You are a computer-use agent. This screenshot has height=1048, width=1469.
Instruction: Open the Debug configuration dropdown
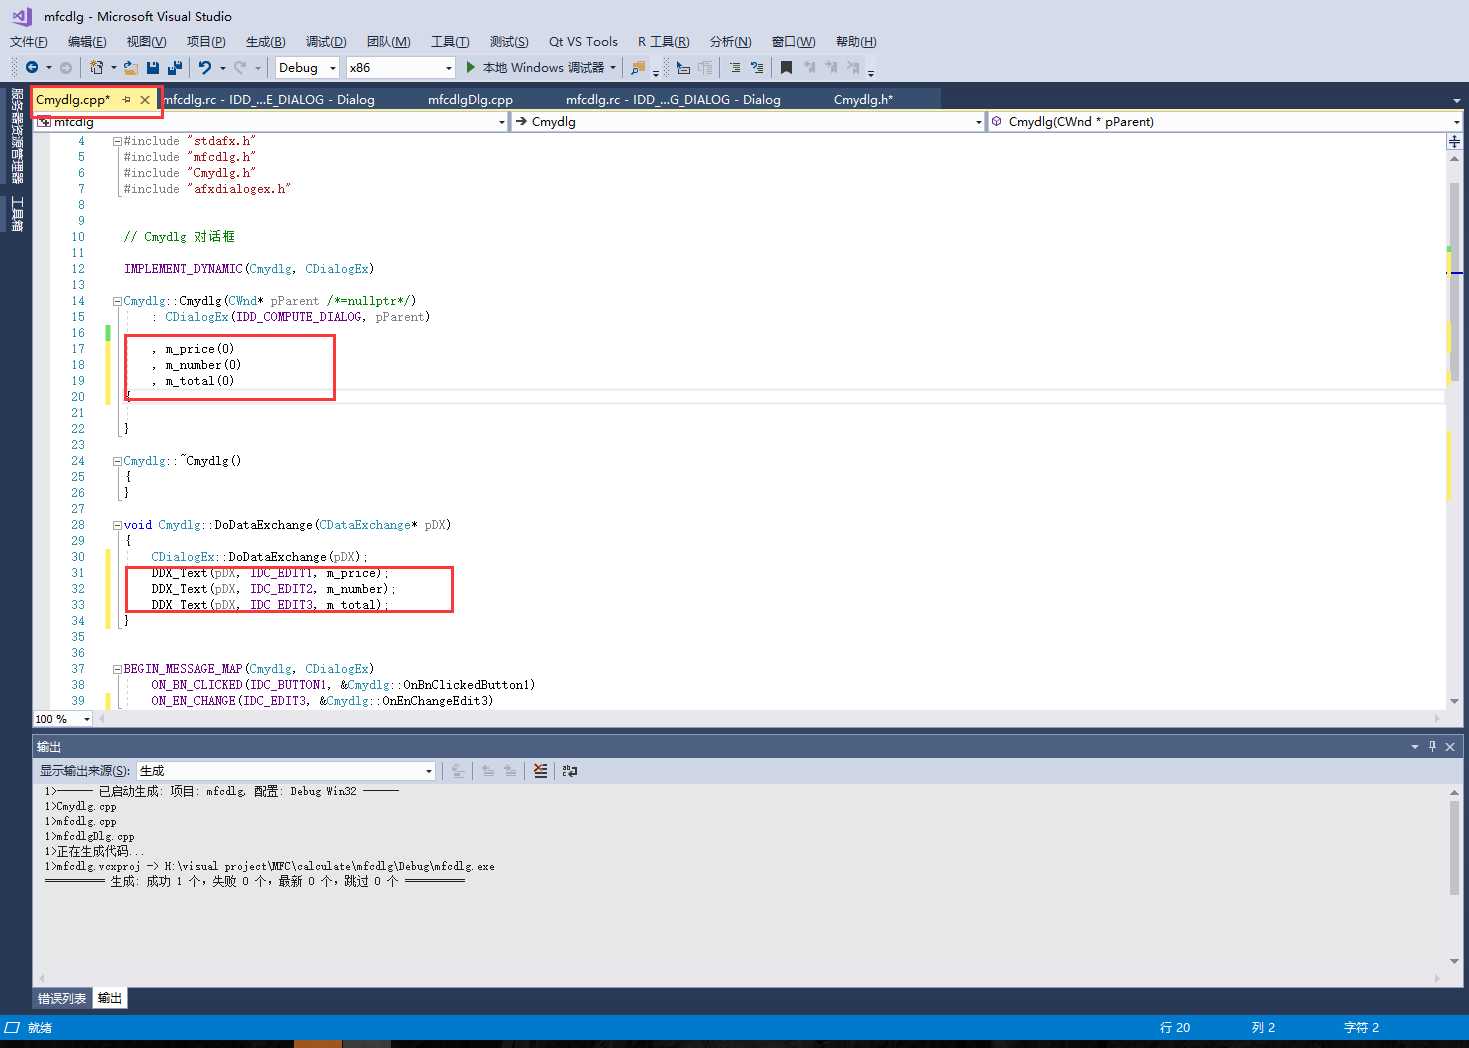coord(307,67)
